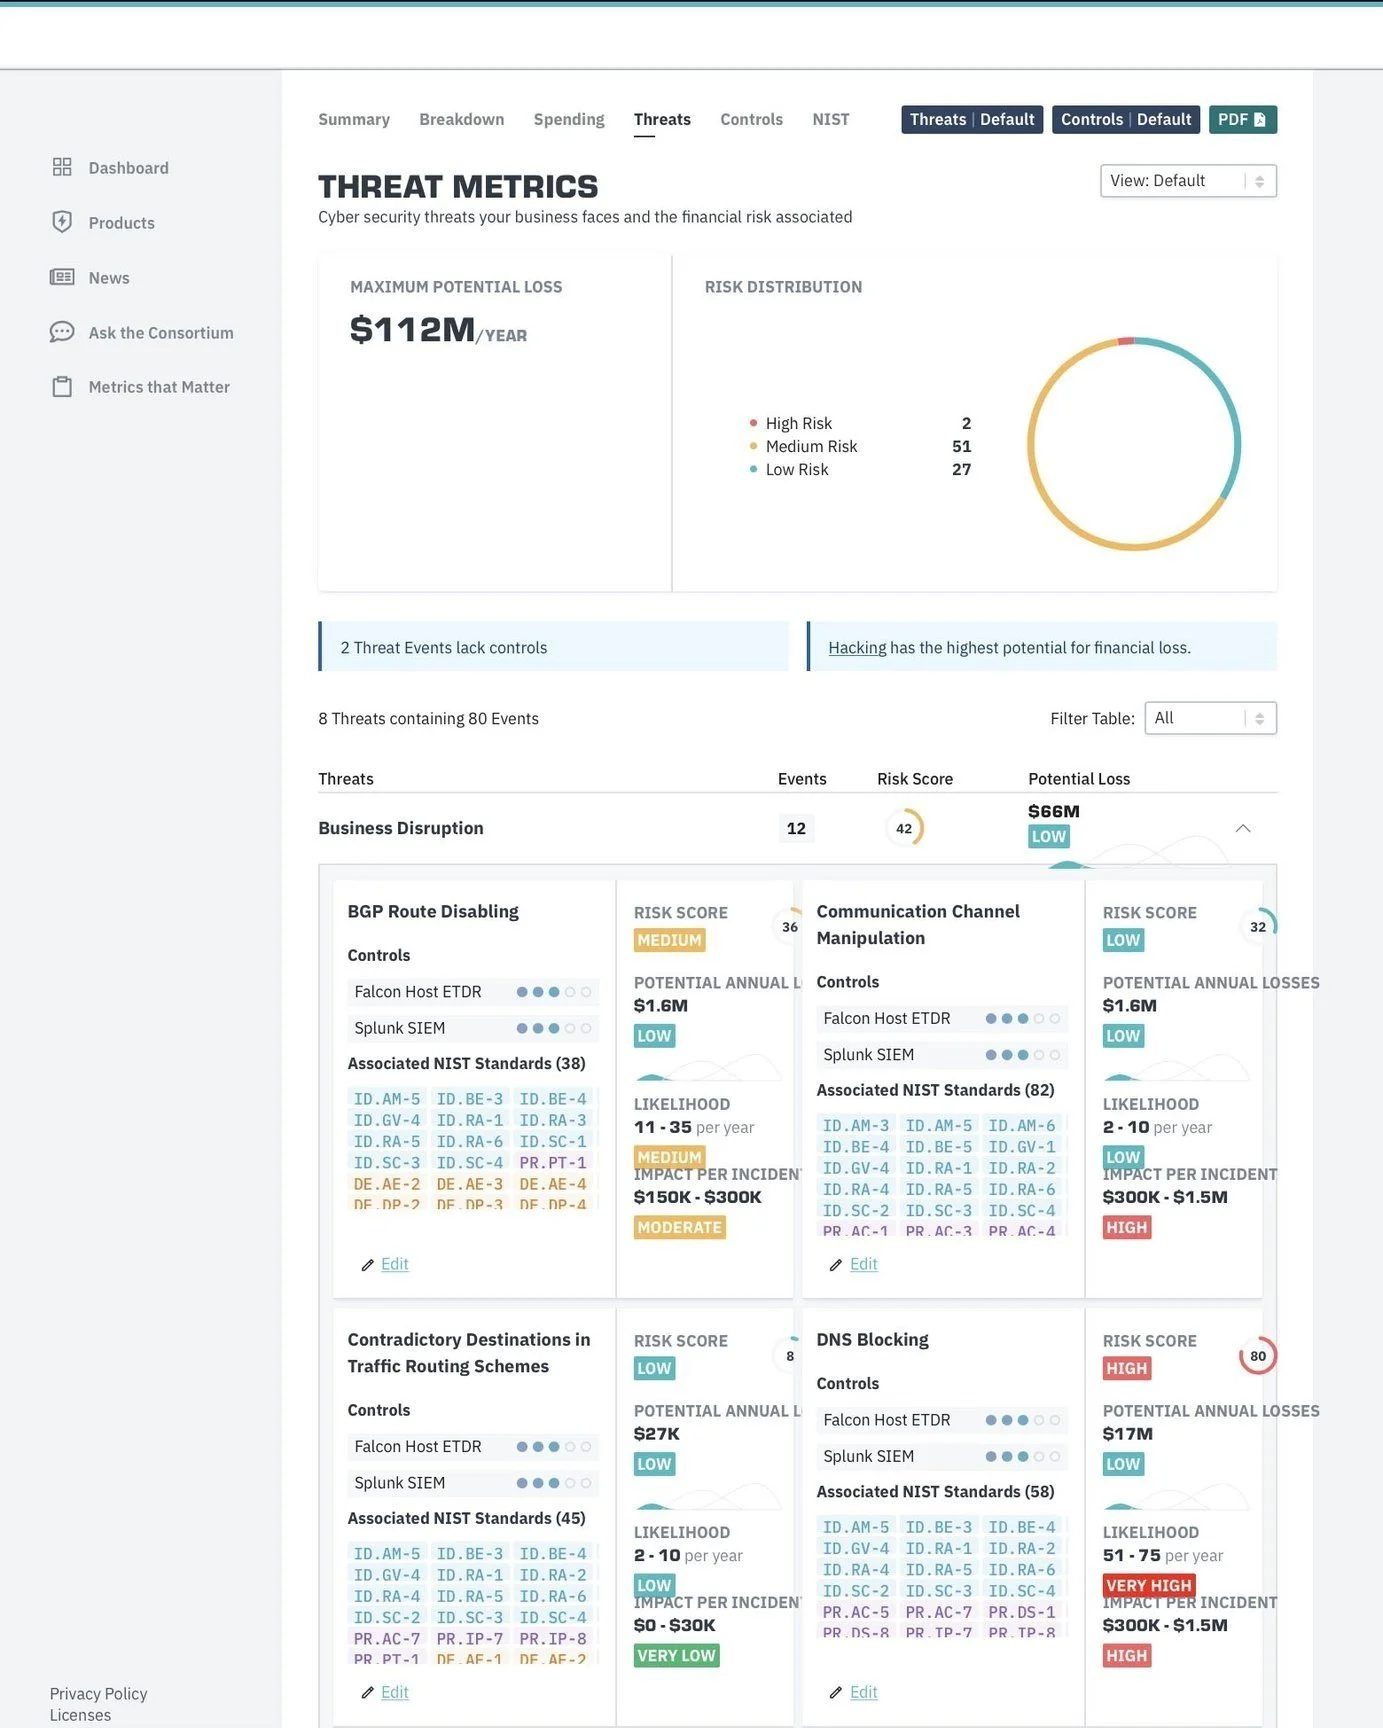Click pencil icon under BGP Route Disabling
The width and height of the screenshot is (1383, 1728).
coord(367,1265)
